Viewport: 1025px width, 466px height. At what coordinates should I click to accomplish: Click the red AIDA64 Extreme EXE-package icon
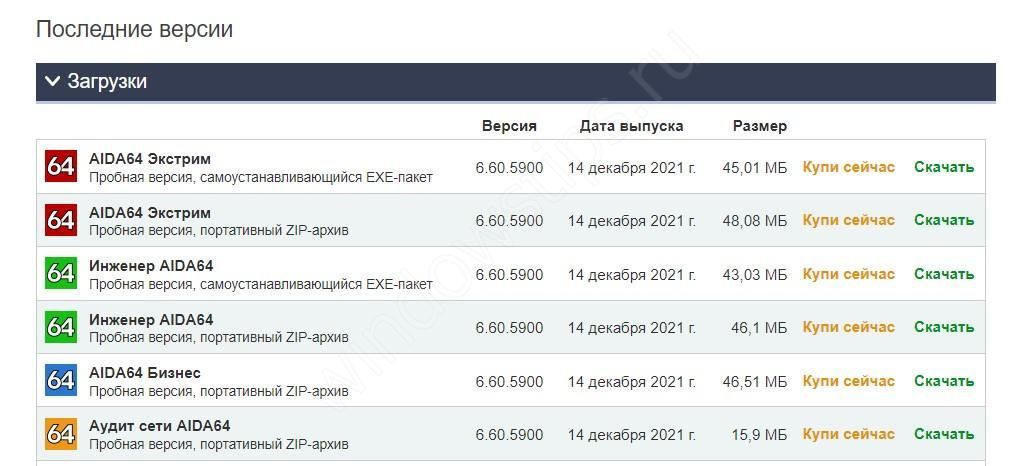tap(61, 167)
